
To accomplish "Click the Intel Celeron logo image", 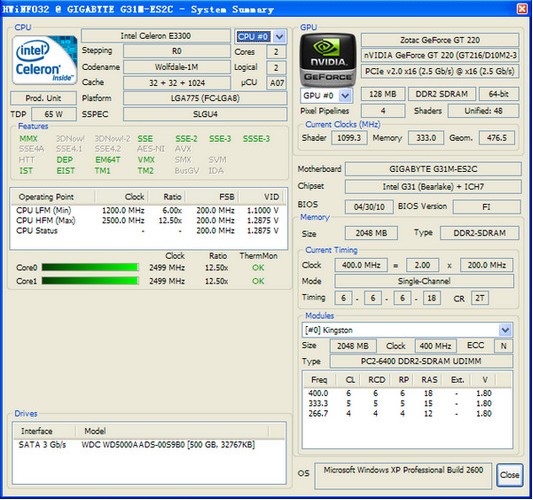I will (x=44, y=60).
